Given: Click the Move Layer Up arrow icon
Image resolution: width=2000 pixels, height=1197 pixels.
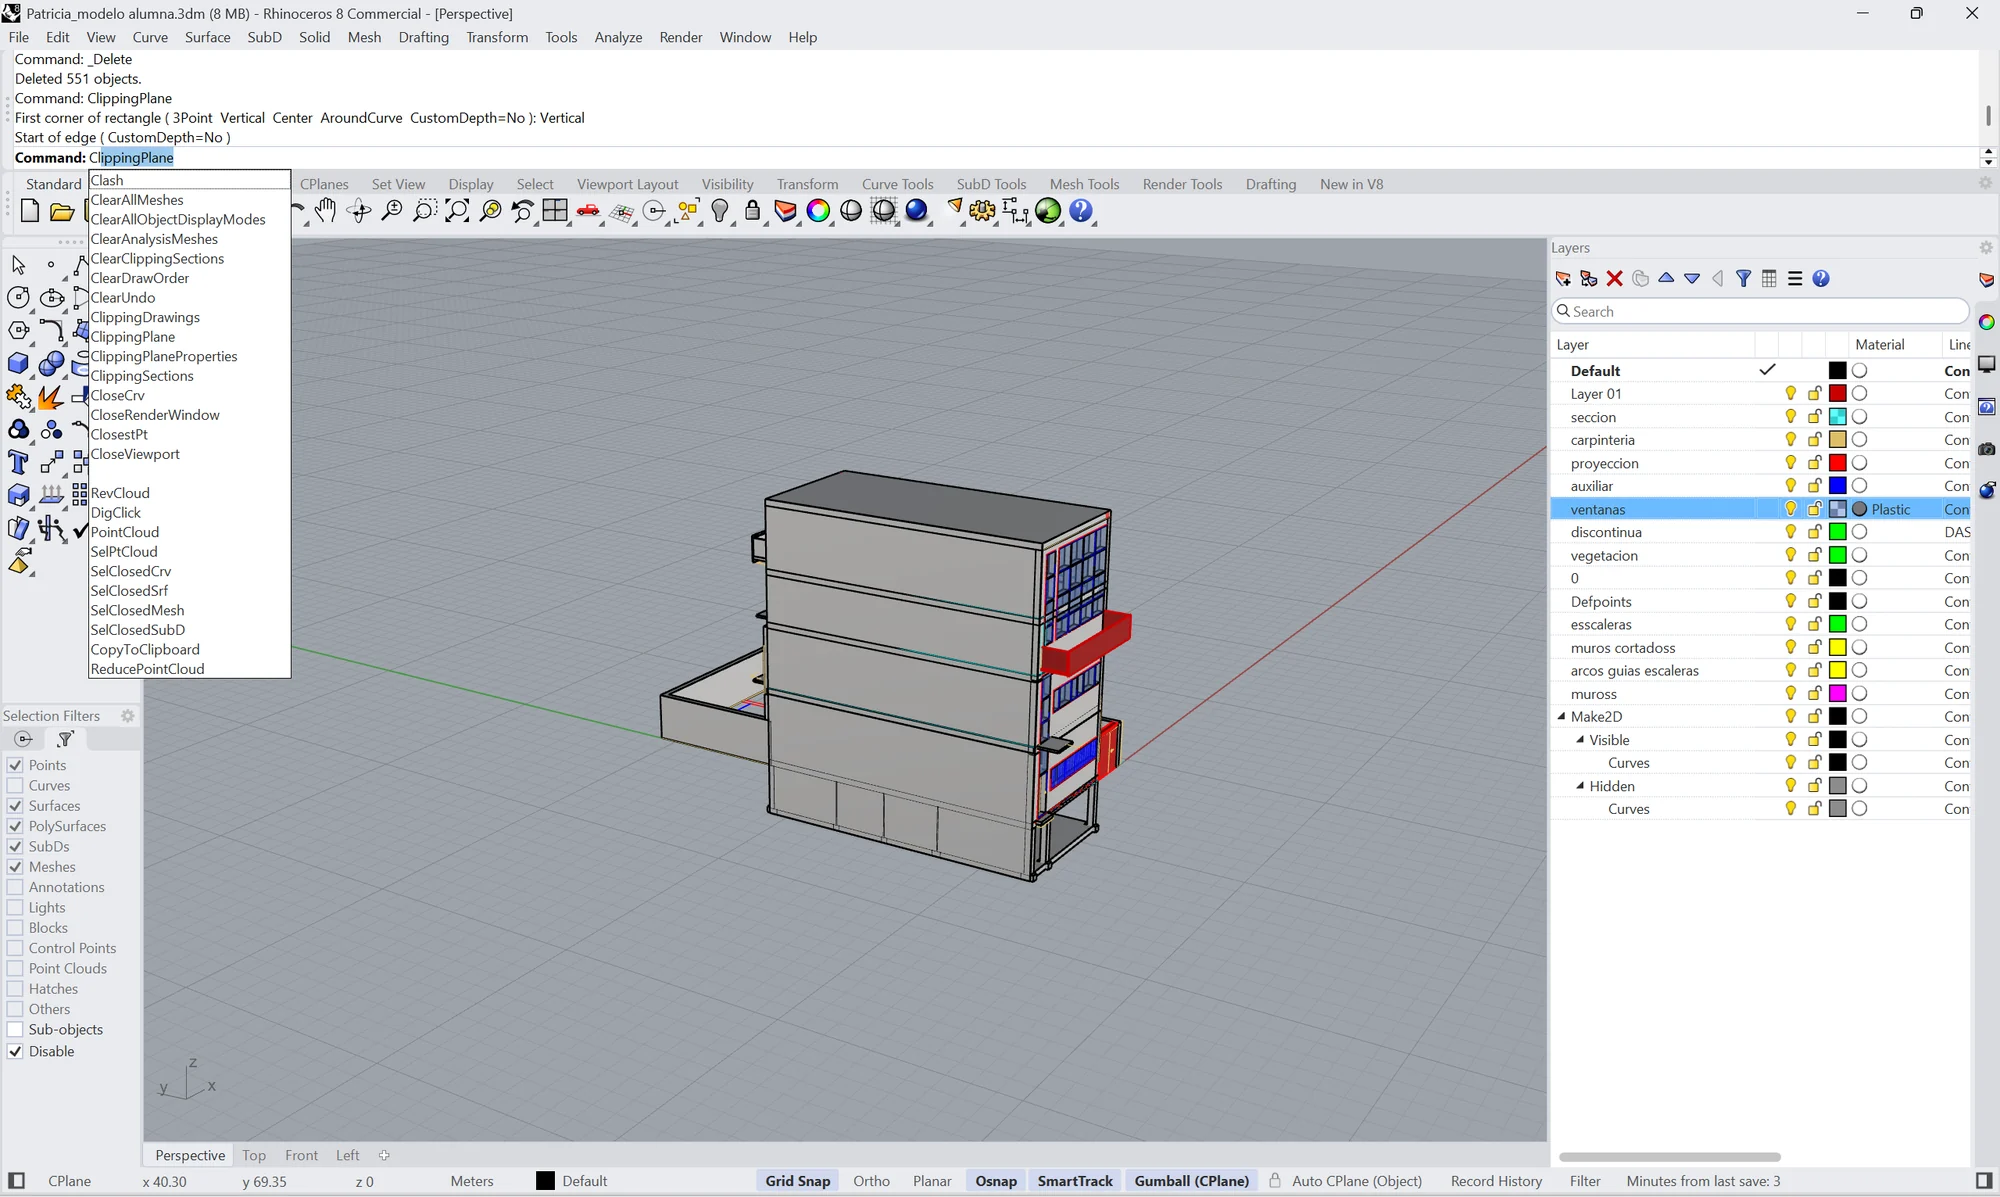Looking at the screenshot, I should coord(1666,279).
